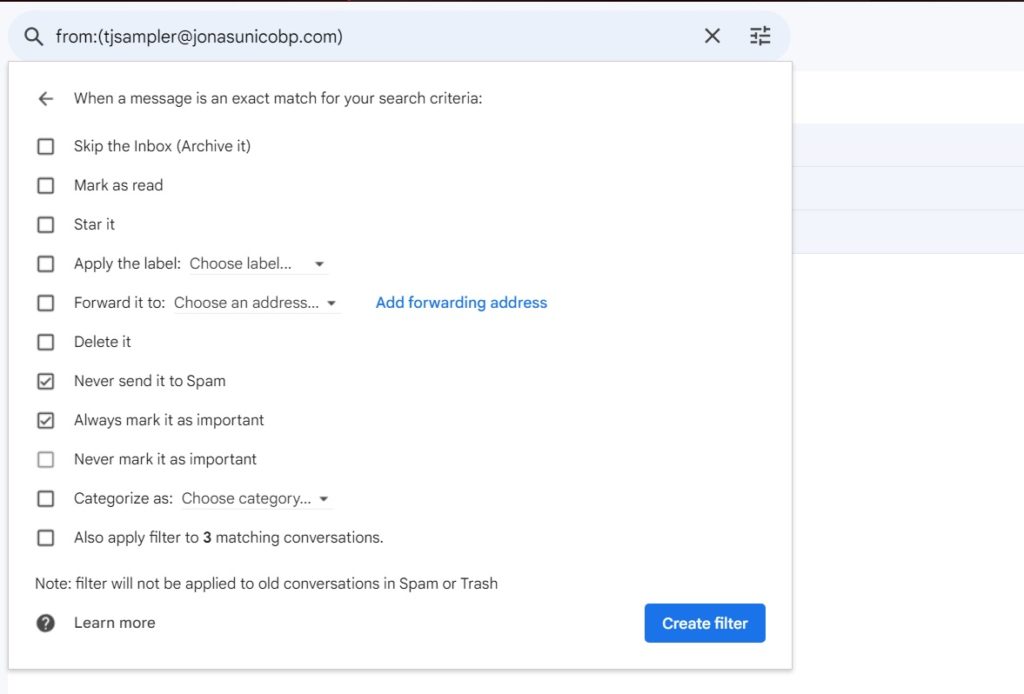Open the Learn more link

114,623
